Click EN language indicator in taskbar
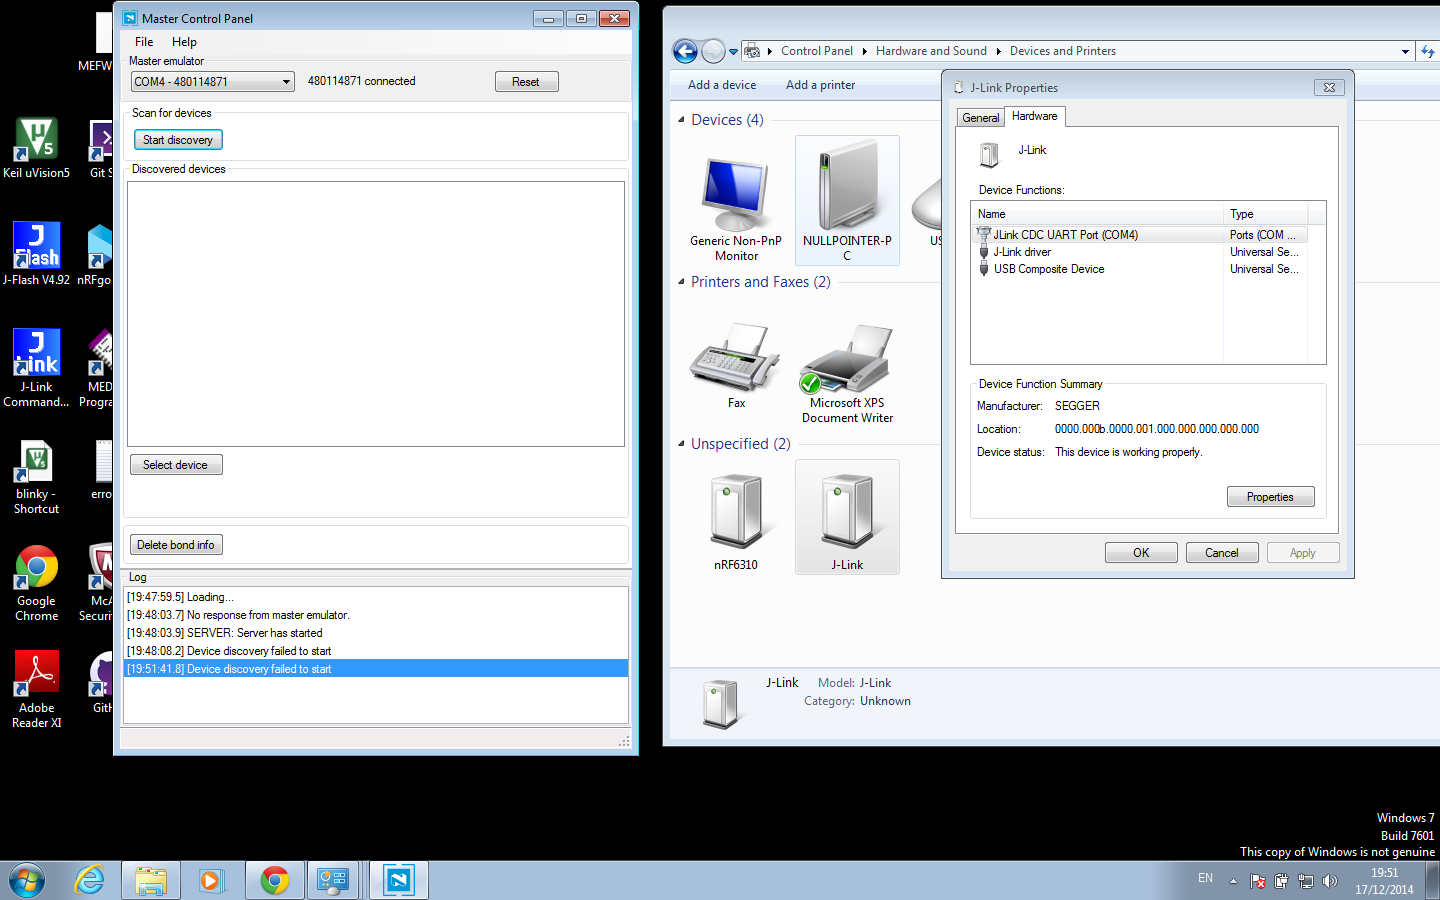This screenshot has width=1440, height=900. (x=1205, y=878)
